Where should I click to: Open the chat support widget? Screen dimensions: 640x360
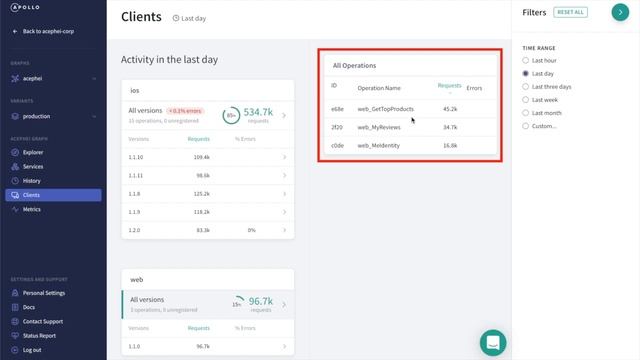click(493, 343)
